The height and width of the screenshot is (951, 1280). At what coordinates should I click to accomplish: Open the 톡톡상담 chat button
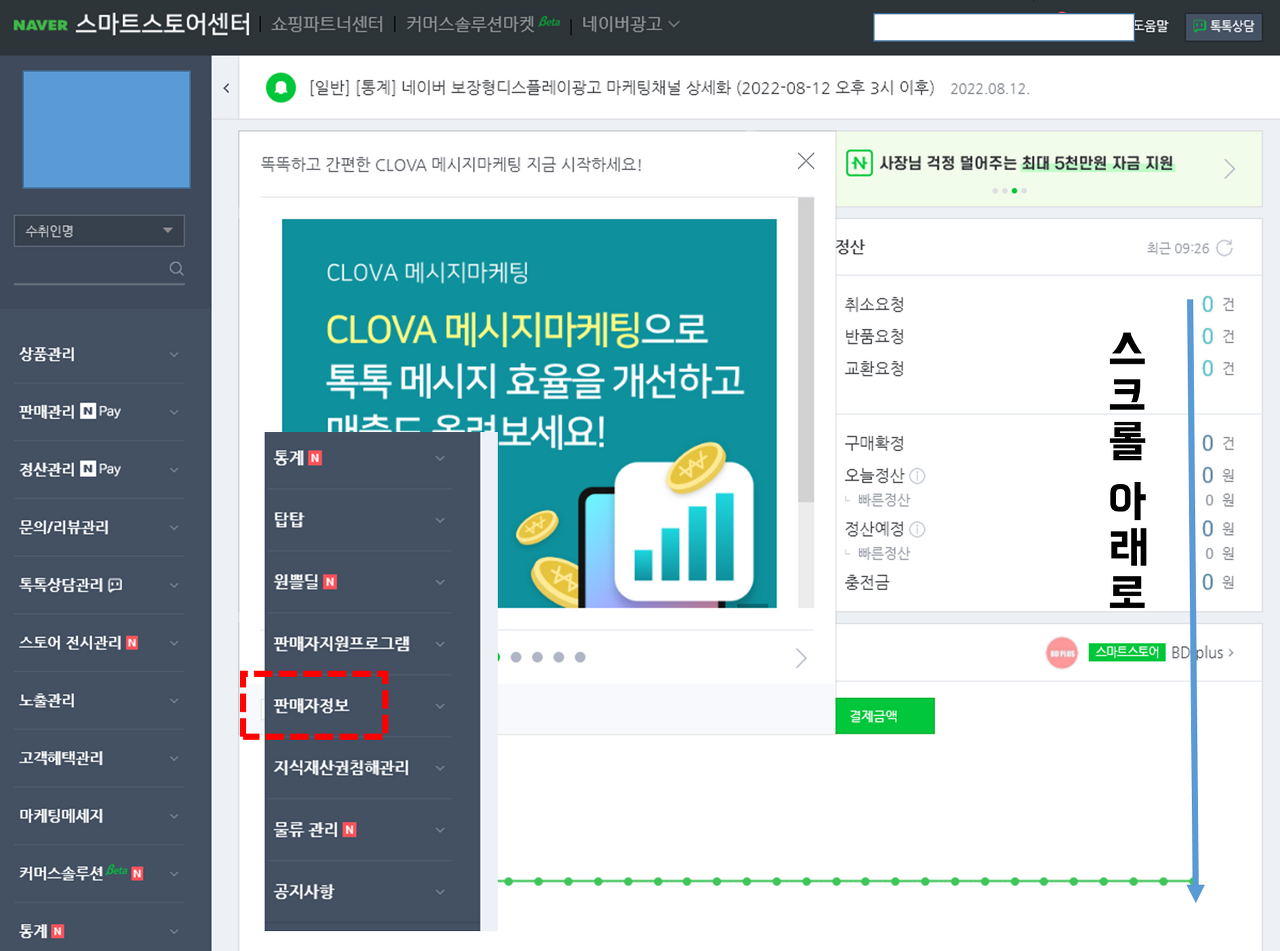(1223, 27)
